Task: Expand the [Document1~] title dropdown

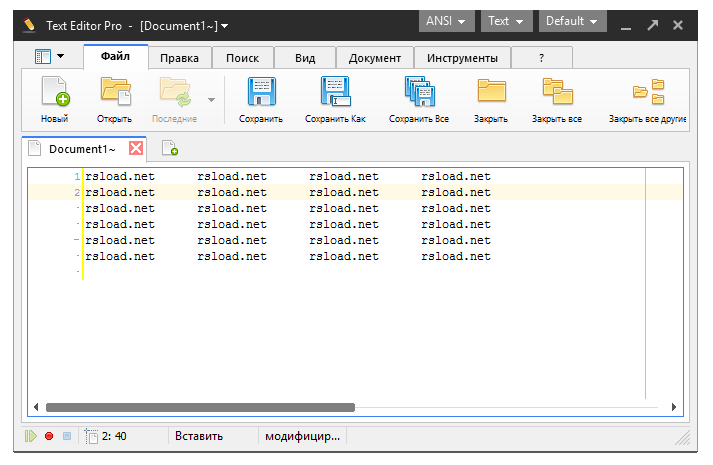Action: point(225,26)
